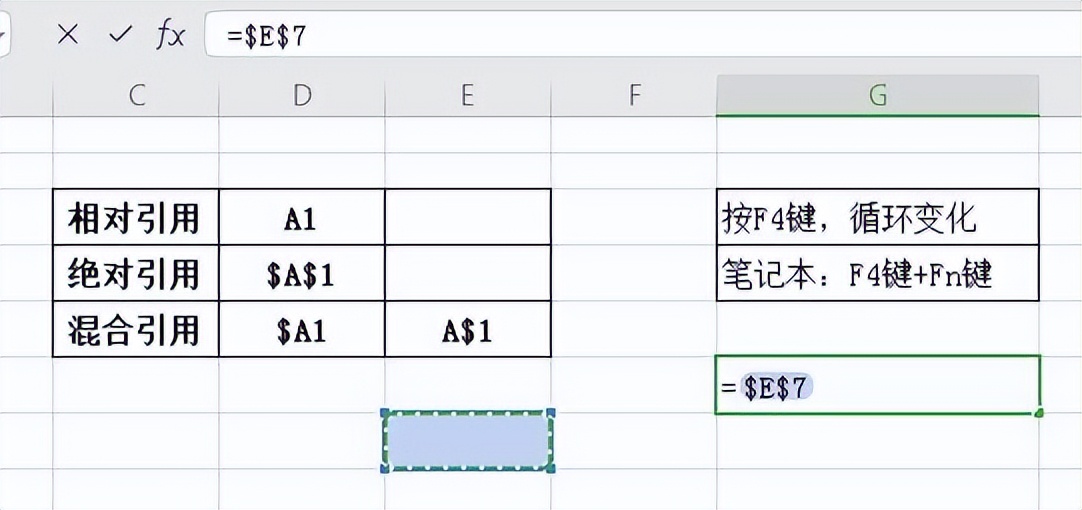The width and height of the screenshot is (1082, 510).
Task: Click the cell labeled 相对引用
Action: click(x=136, y=217)
